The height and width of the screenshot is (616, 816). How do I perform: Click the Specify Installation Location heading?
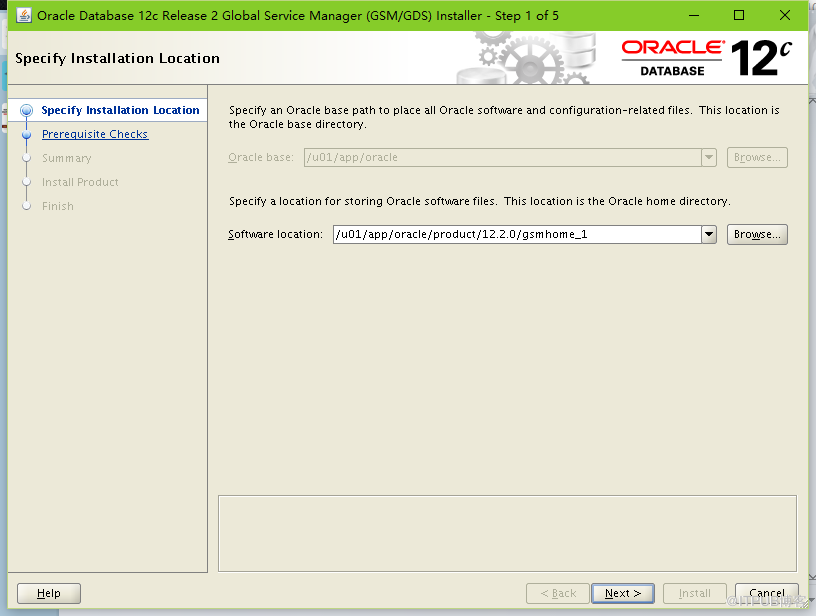coord(118,58)
